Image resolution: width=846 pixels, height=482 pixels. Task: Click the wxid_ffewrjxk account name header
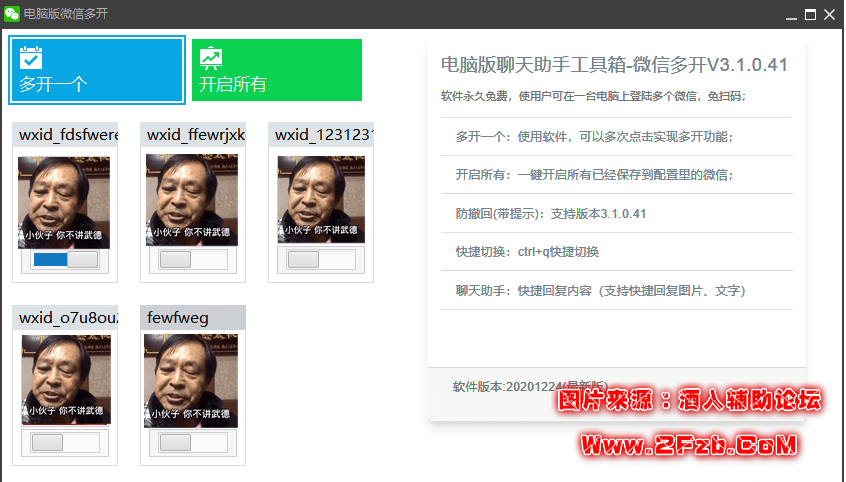click(x=193, y=134)
